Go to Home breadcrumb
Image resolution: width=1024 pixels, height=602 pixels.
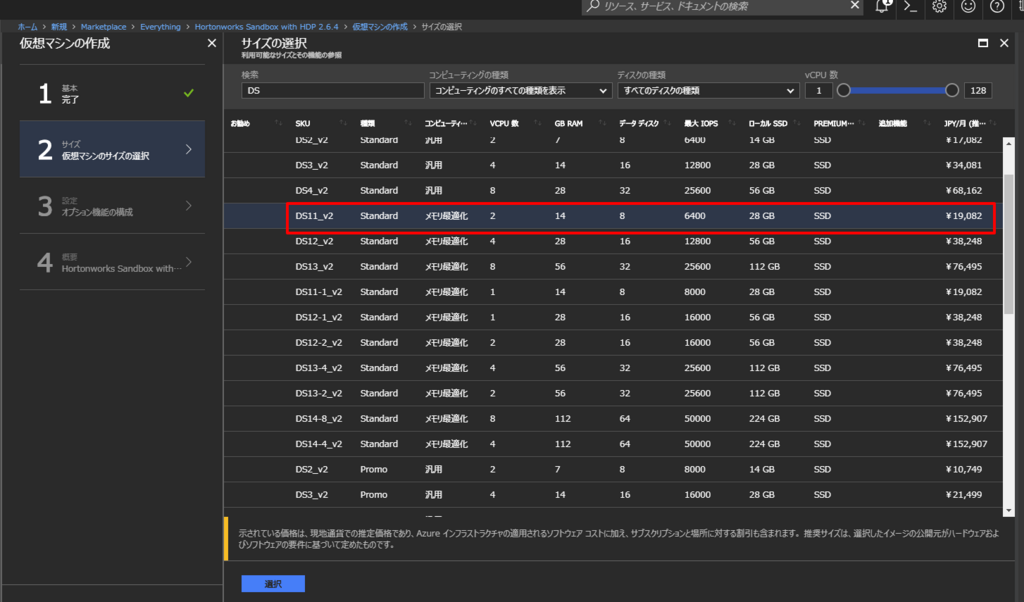tap(27, 27)
